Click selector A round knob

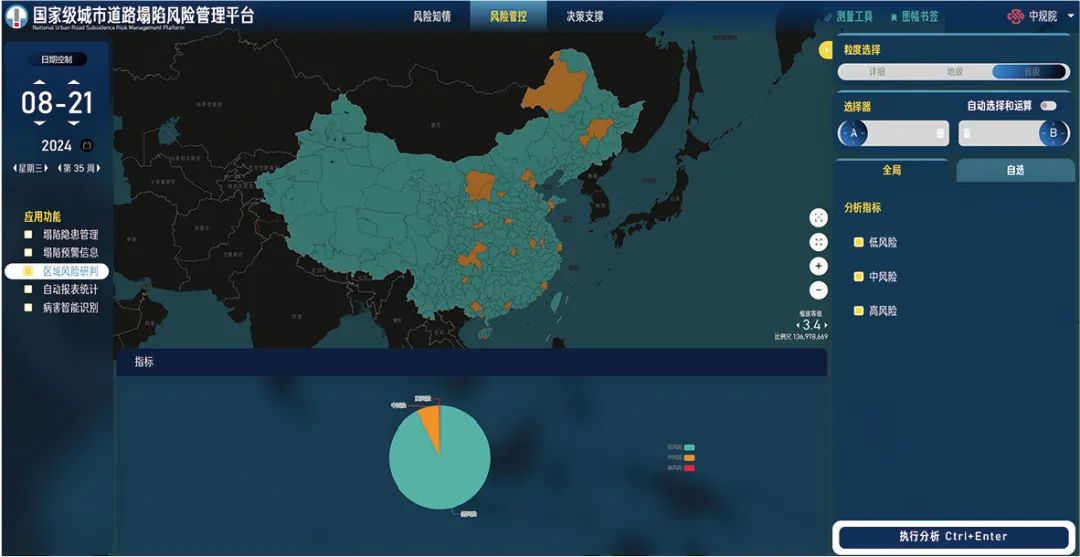coord(853,133)
